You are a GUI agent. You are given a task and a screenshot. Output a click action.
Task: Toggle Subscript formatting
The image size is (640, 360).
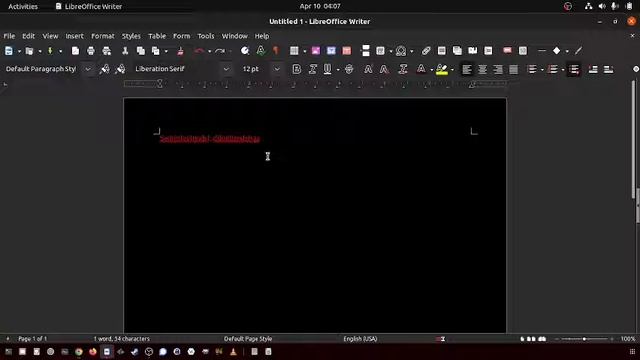click(x=384, y=69)
